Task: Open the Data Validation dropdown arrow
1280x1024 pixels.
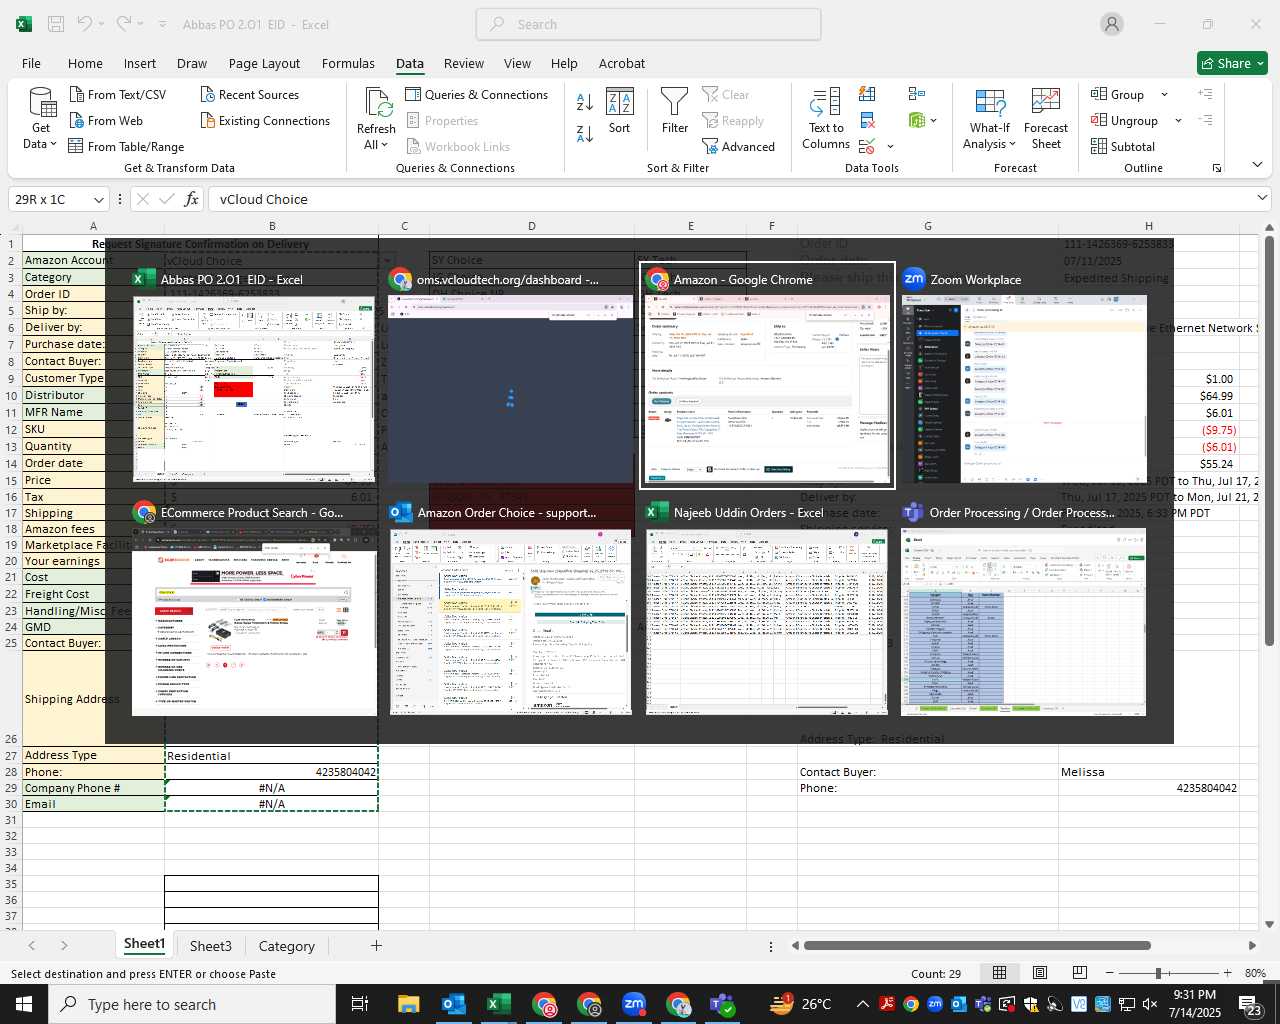Action: tap(891, 146)
